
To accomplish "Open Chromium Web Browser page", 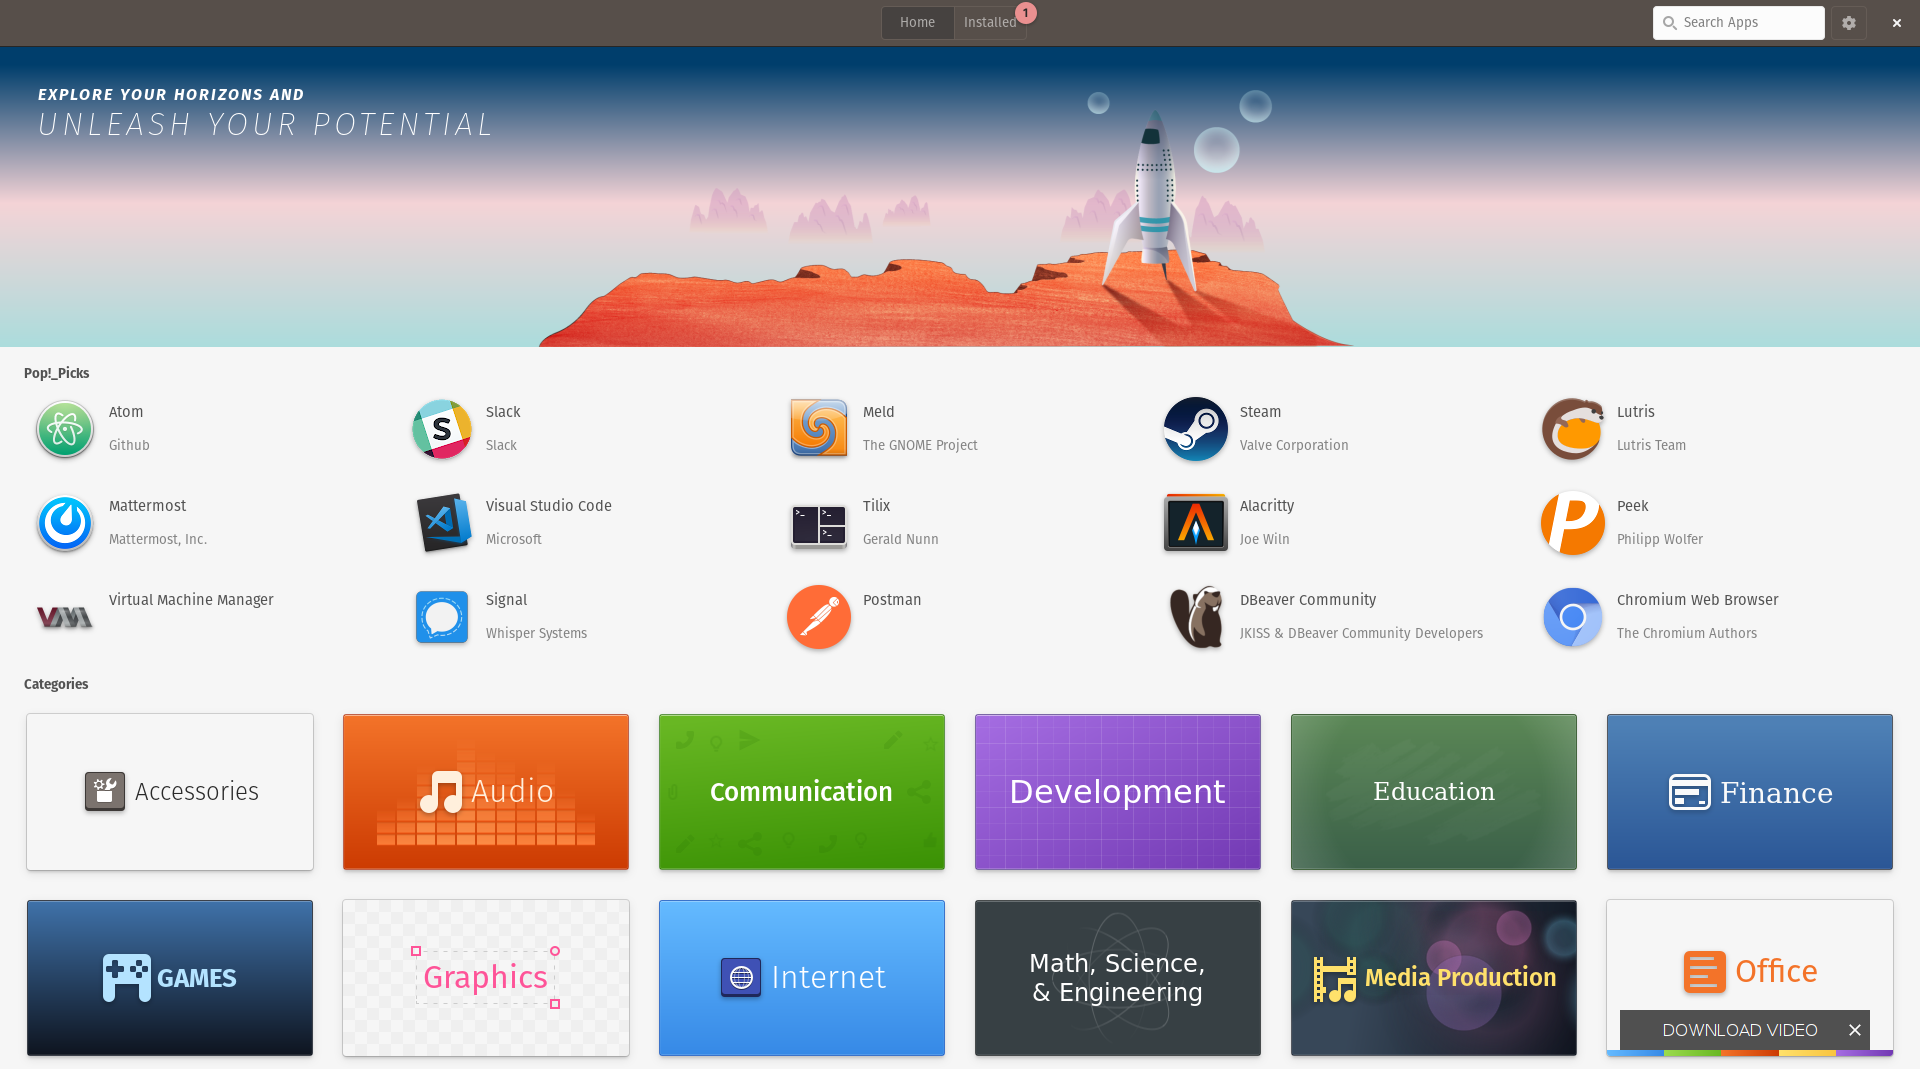I will (x=1572, y=617).
